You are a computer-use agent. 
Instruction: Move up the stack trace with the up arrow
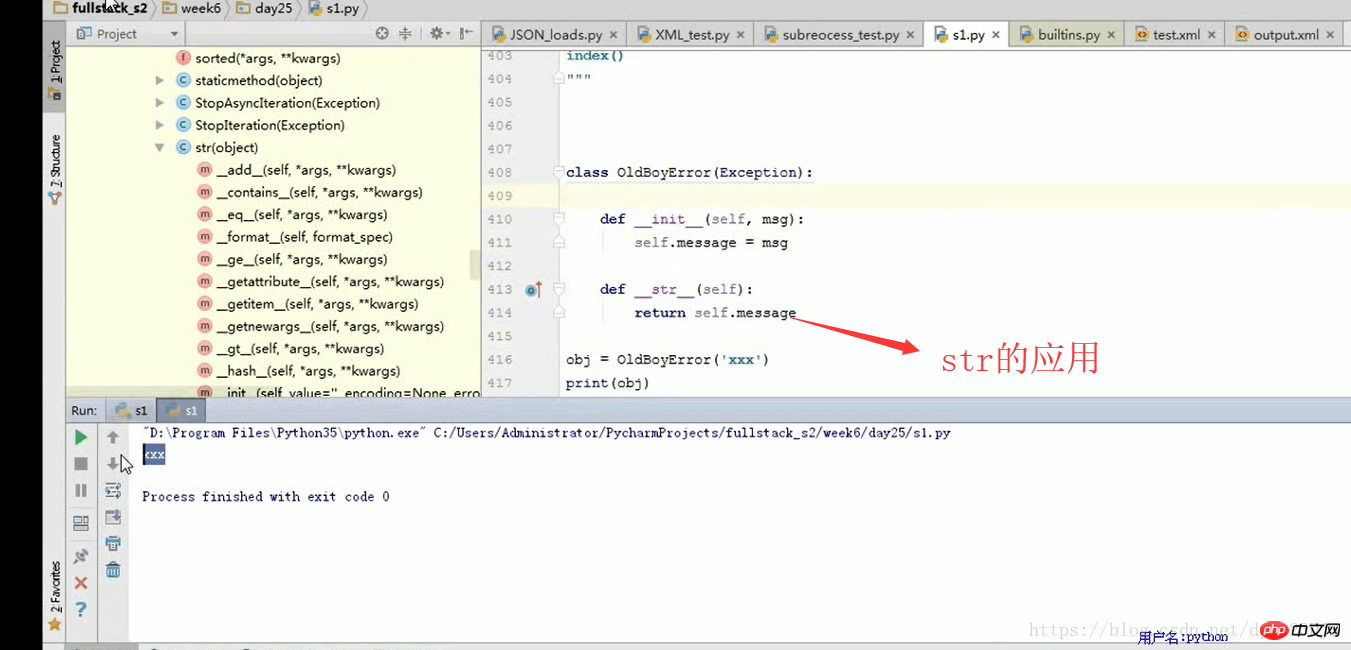pos(113,437)
